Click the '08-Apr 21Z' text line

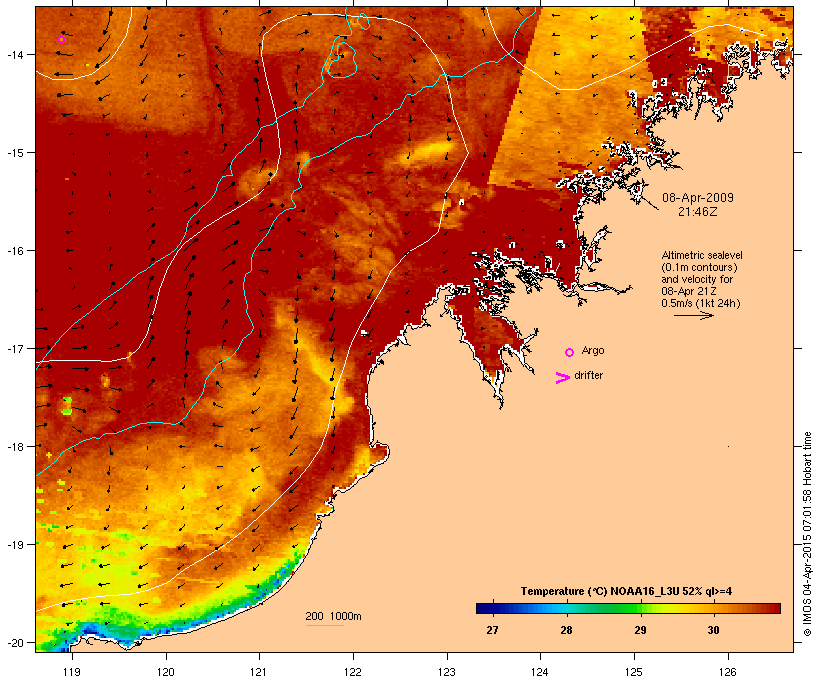tap(689, 291)
